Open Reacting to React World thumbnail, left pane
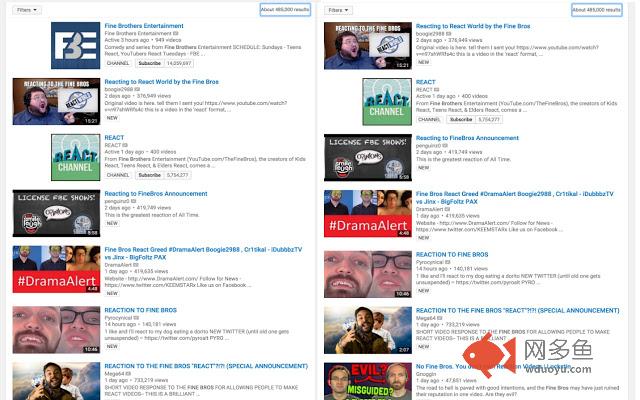Image resolution: width=640 pixels, height=400 pixels. click(56, 101)
